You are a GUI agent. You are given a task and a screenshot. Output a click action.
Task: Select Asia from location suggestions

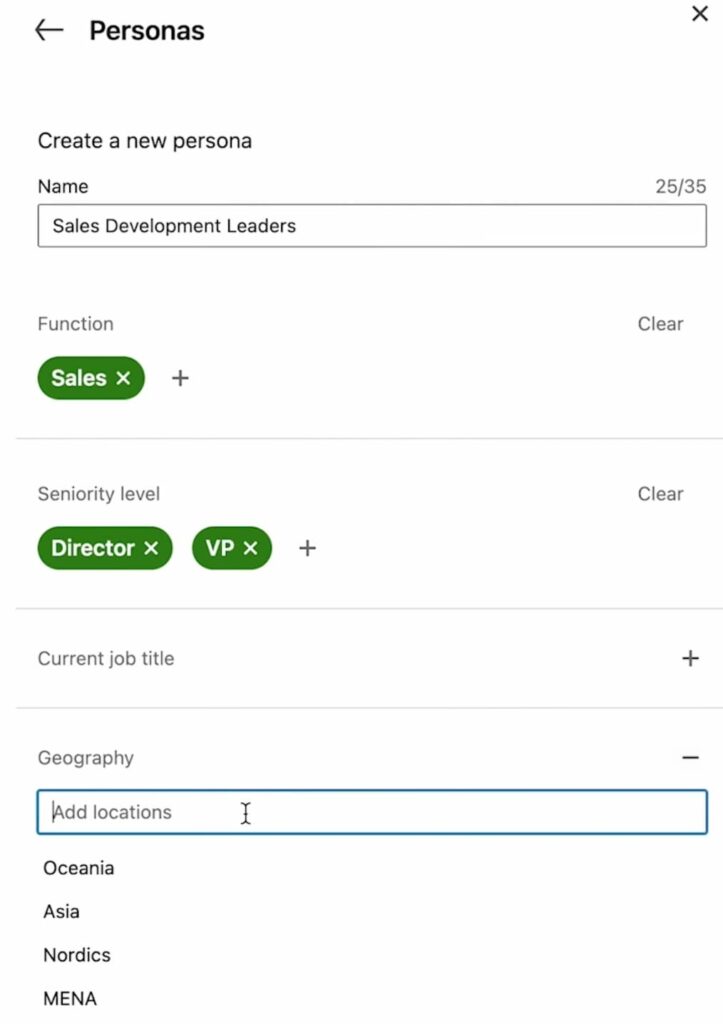(62, 912)
